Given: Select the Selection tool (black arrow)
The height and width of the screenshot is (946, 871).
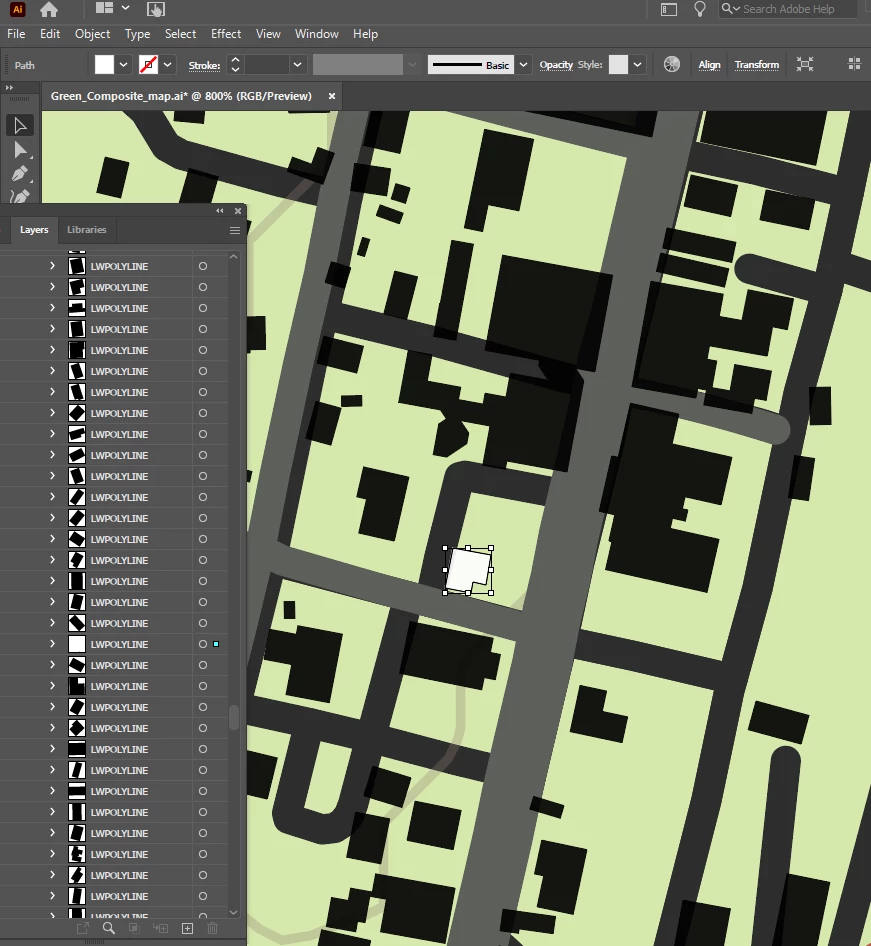Looking at the screenshot, I should [x=19, y=125].
